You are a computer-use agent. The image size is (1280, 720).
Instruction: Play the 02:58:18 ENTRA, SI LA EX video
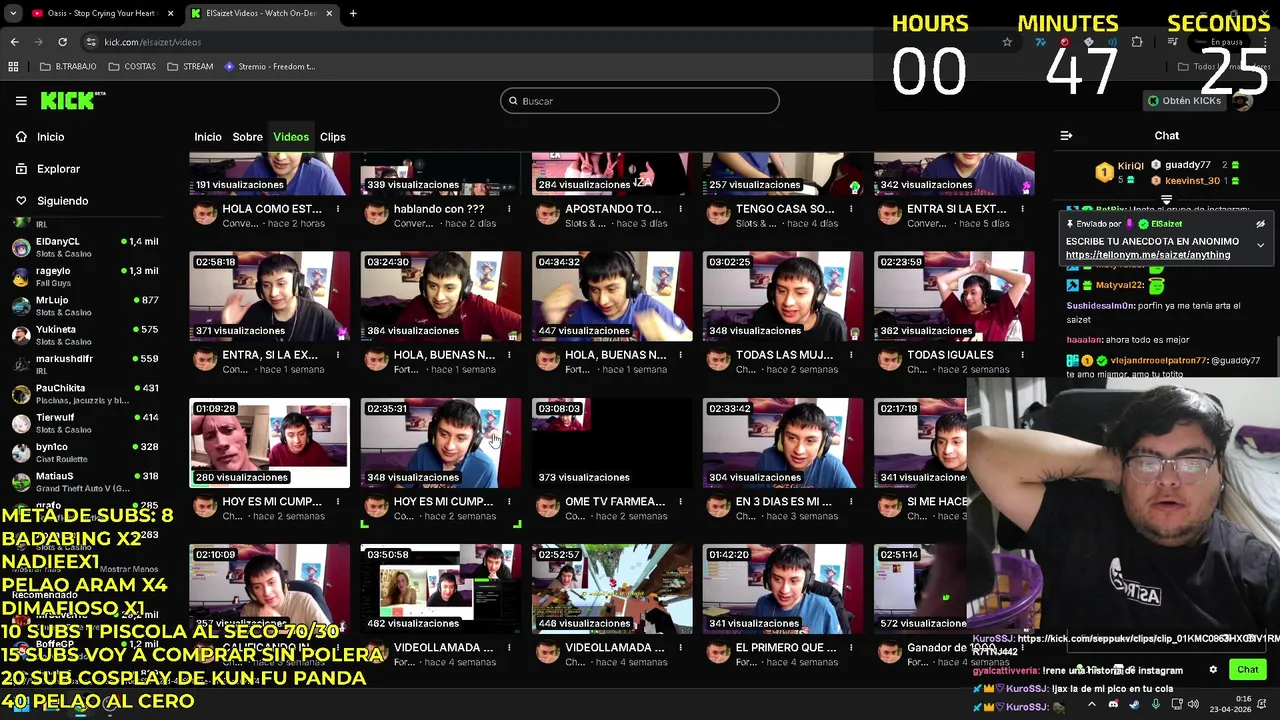tap(270, 296)
